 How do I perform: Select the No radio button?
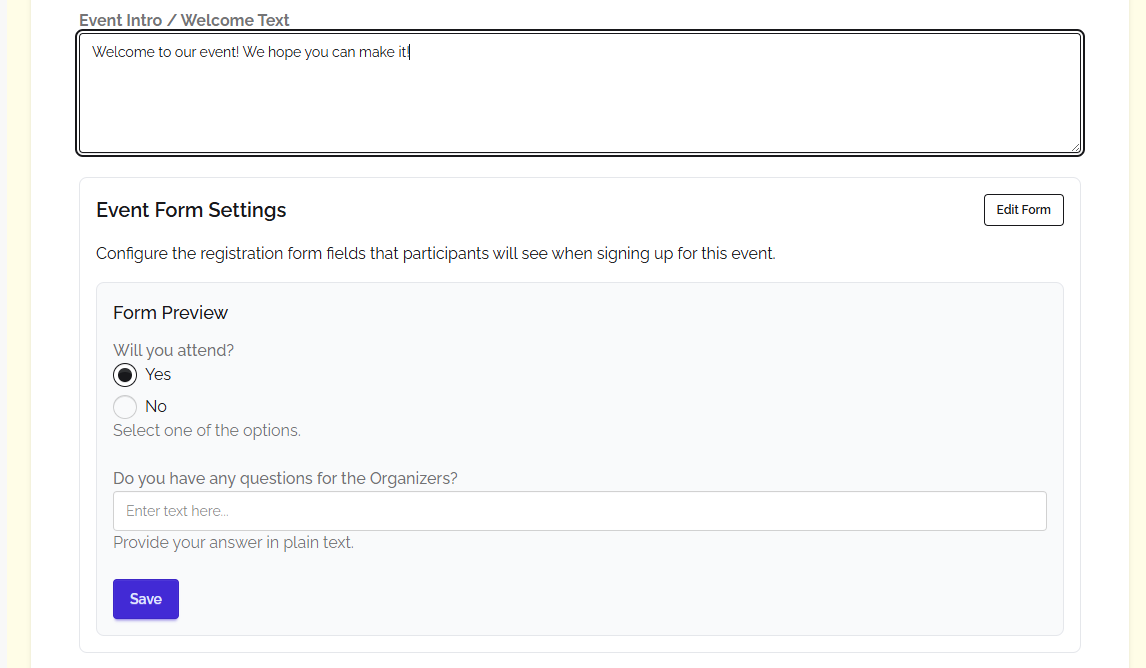point(125,407)
